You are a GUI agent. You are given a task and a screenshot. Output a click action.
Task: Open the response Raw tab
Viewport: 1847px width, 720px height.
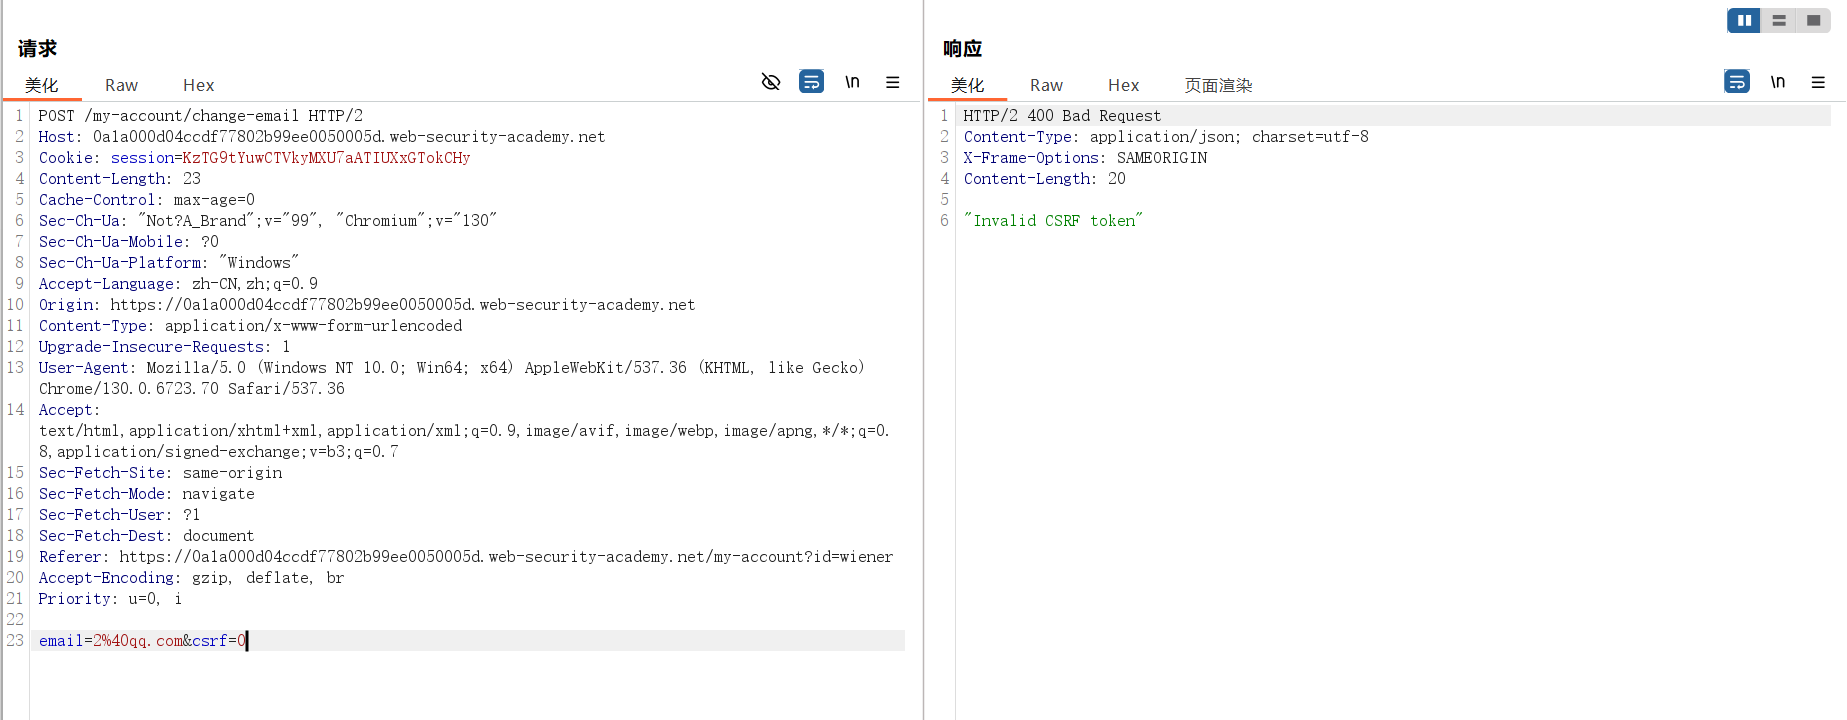tap(1046, 85)
